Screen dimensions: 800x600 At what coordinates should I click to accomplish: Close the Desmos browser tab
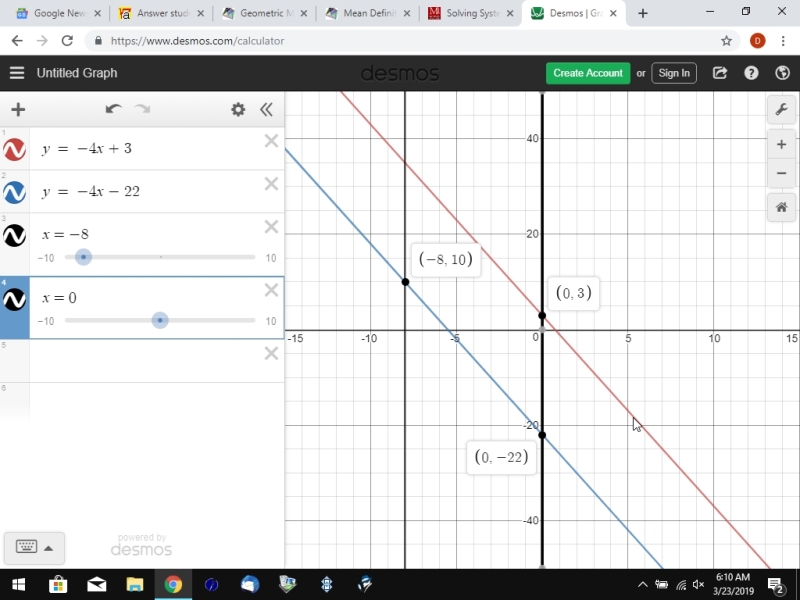614,13
